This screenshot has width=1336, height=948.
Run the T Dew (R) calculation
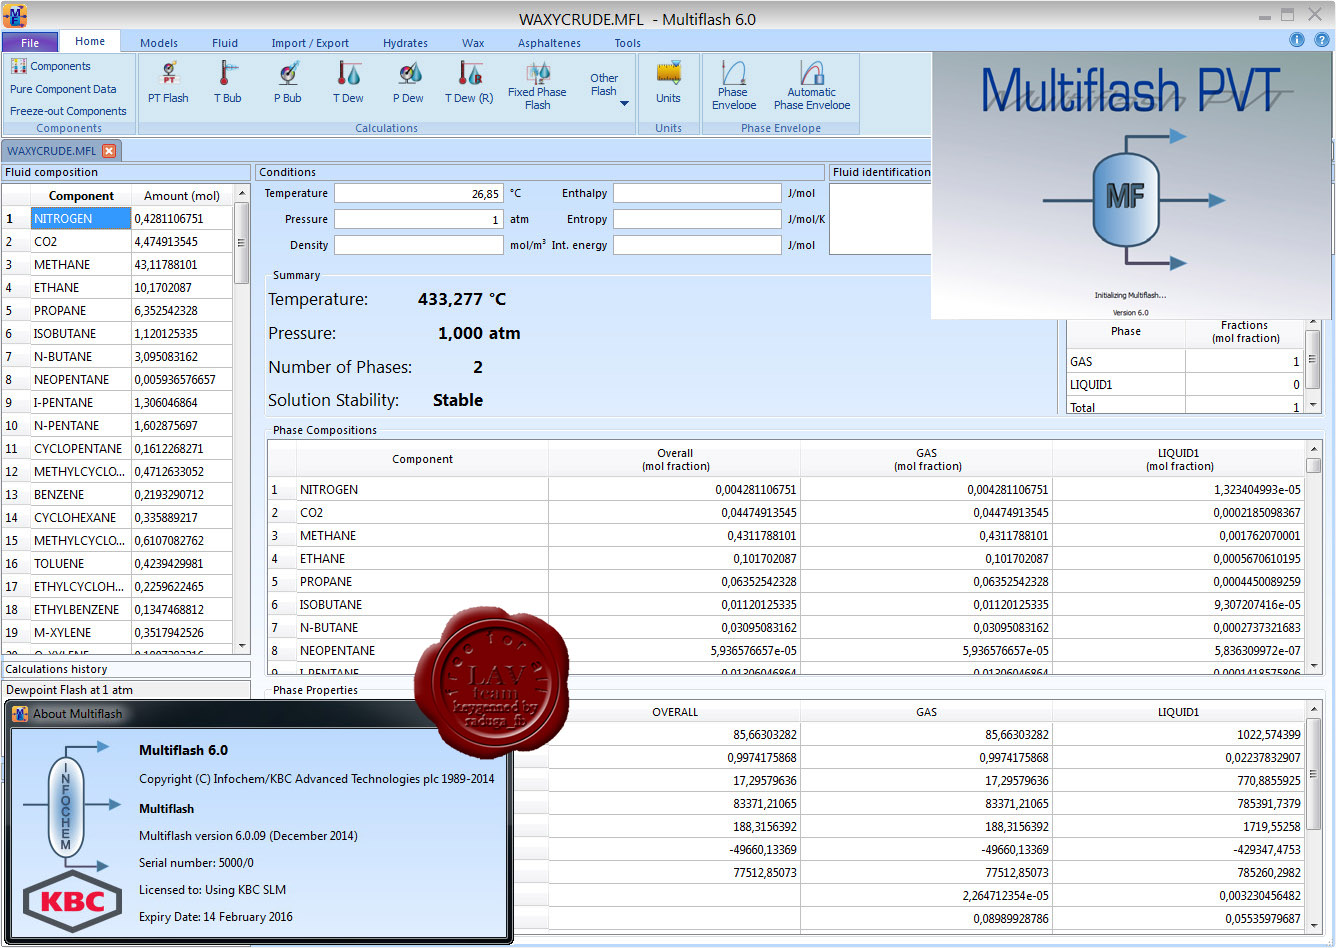(x=469, y=82)
